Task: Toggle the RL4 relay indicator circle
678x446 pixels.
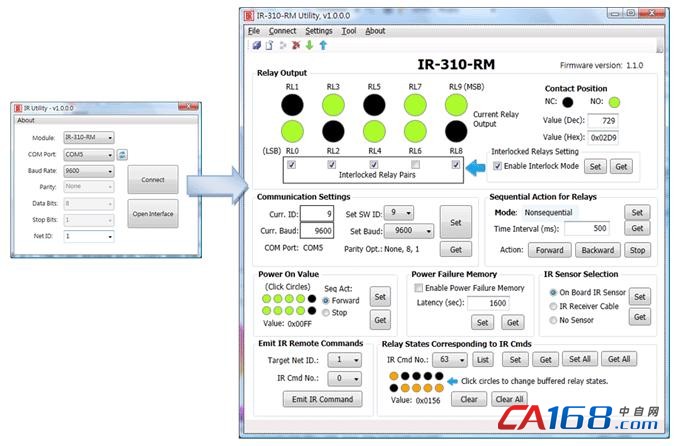Action: click(x=374, y=132)
